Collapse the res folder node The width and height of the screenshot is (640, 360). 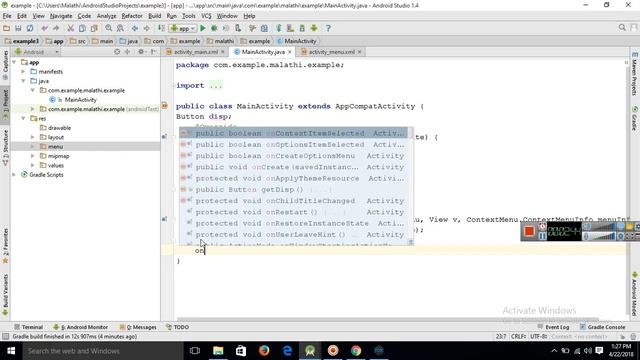tap(23, 118)
